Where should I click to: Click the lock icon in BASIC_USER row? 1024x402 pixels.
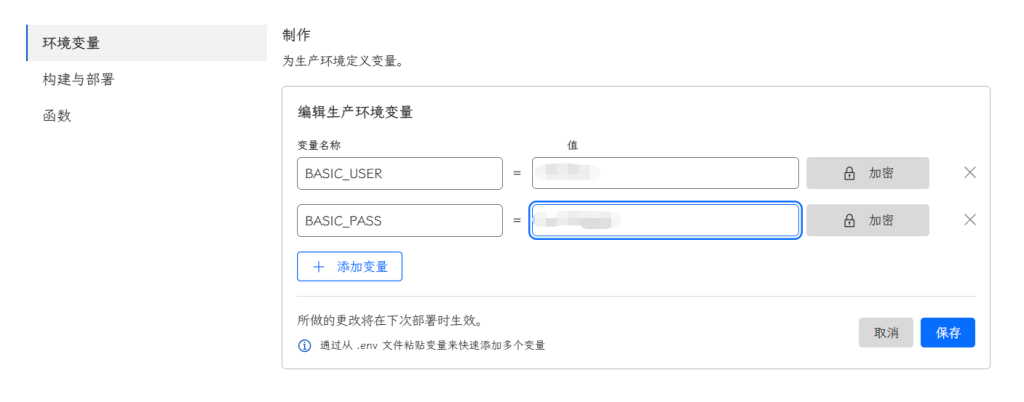(x=850, y=173)
